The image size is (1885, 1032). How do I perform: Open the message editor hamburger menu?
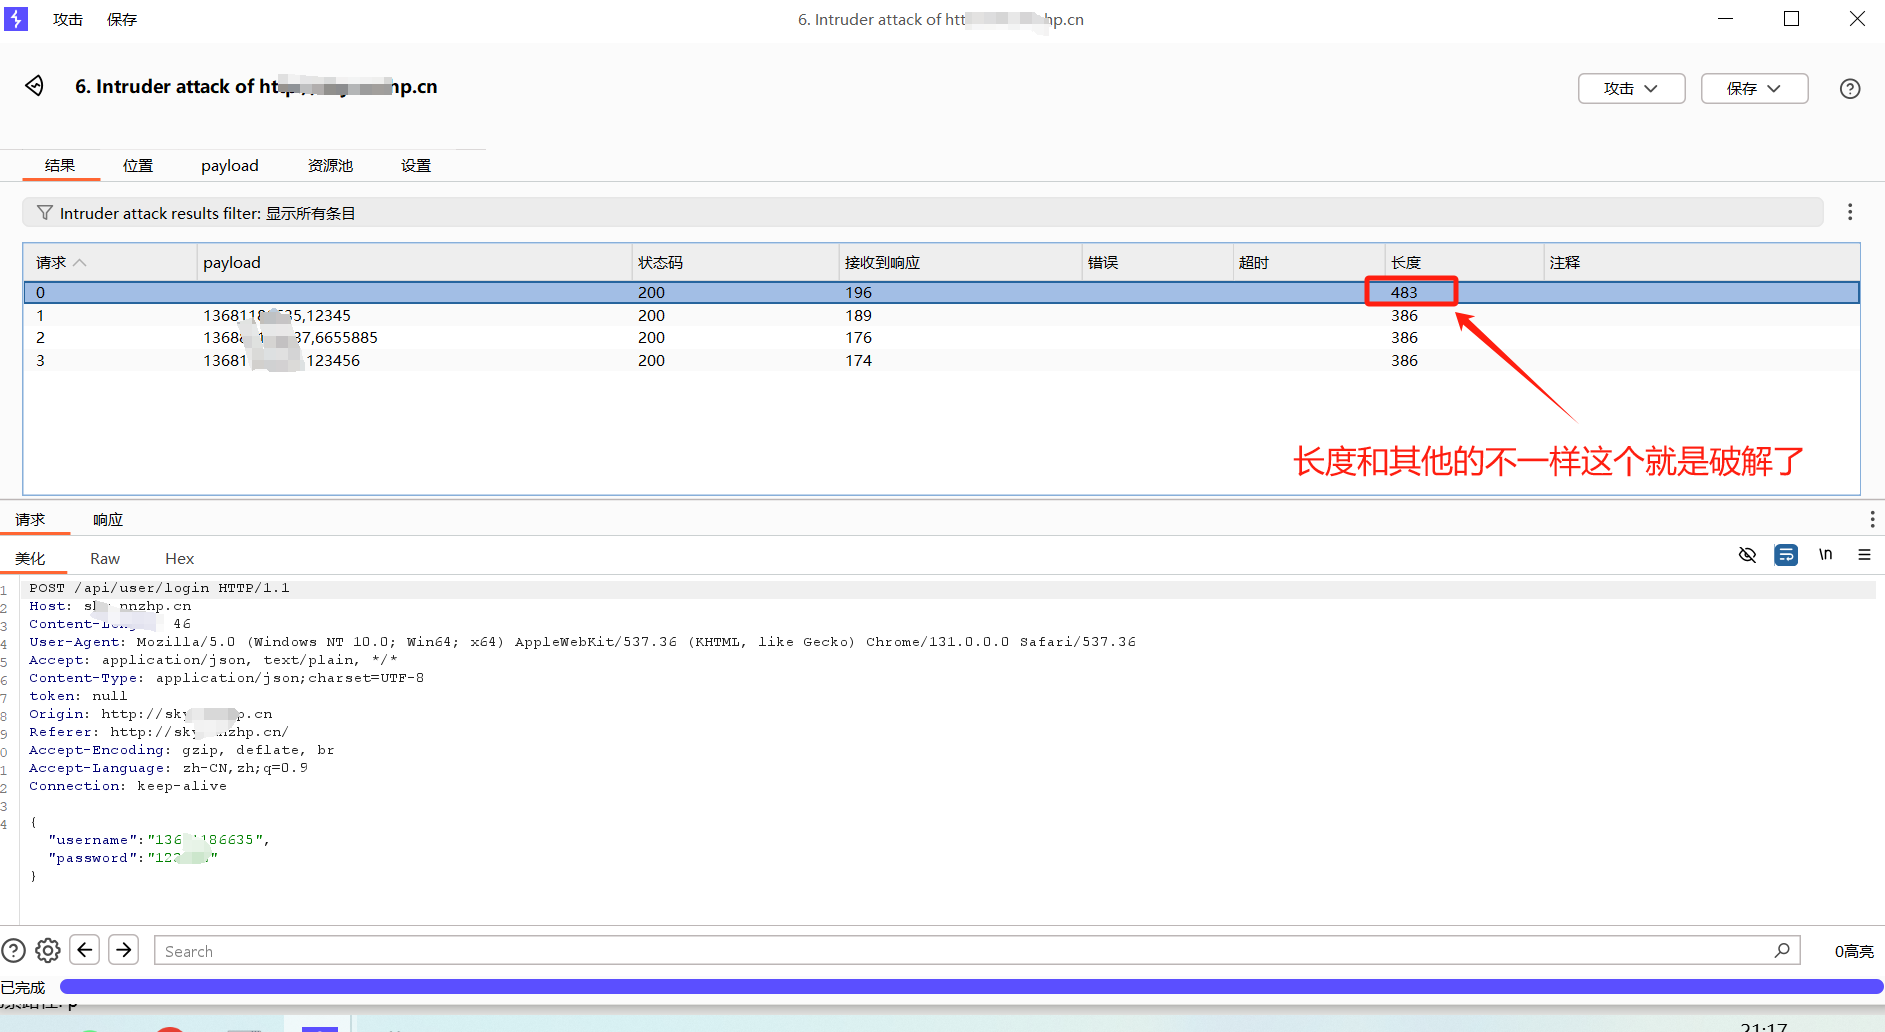pos(1864,554)
